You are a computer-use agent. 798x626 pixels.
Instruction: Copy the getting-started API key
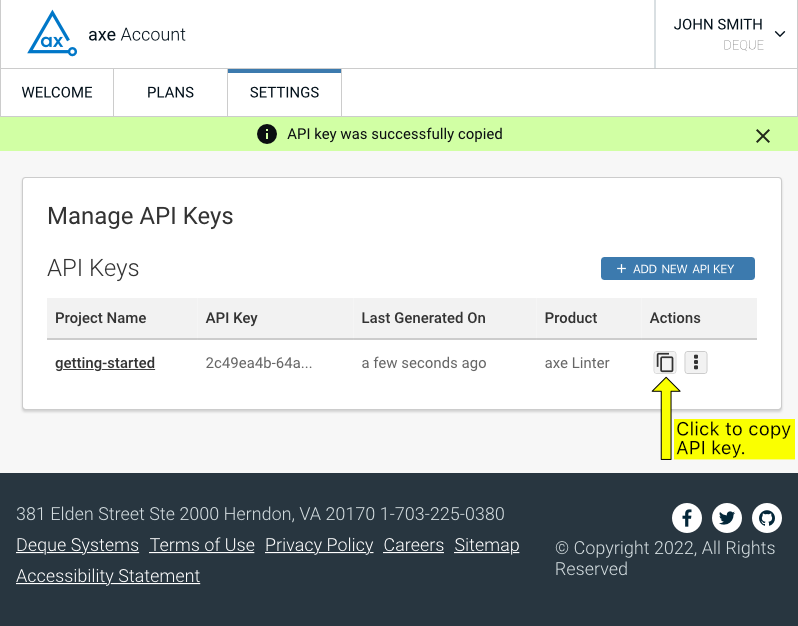(665, 363)
